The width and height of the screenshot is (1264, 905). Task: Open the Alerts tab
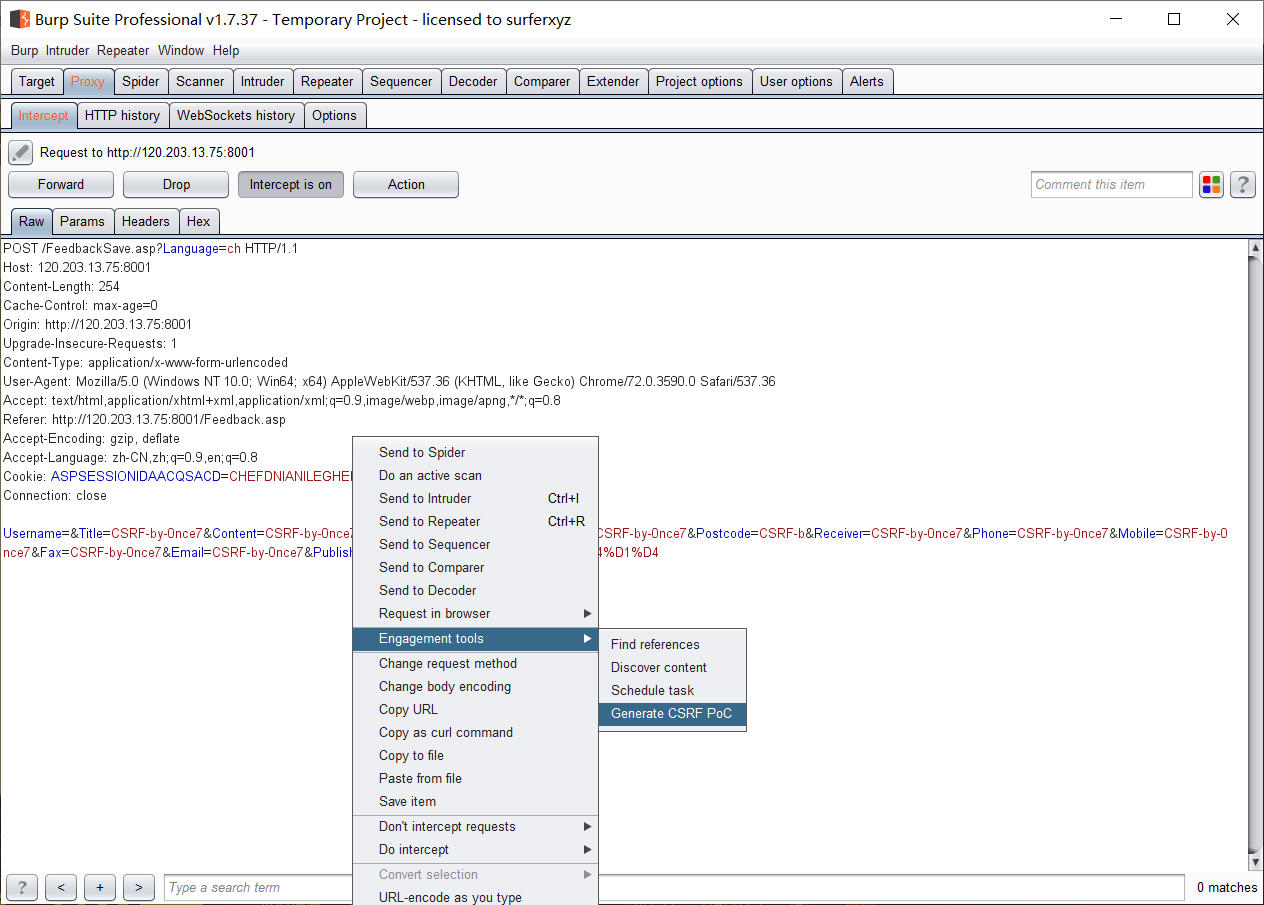coord(867,82)
